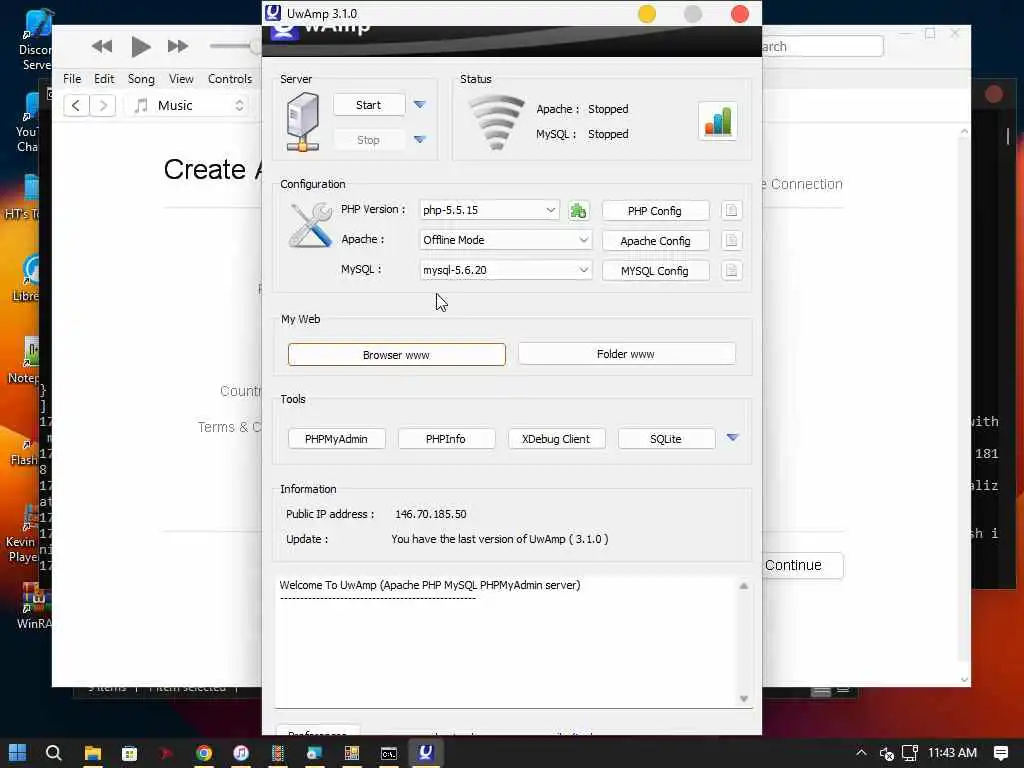Open XDebug Client tool
1024x768 pixels.
pos(556,439)
